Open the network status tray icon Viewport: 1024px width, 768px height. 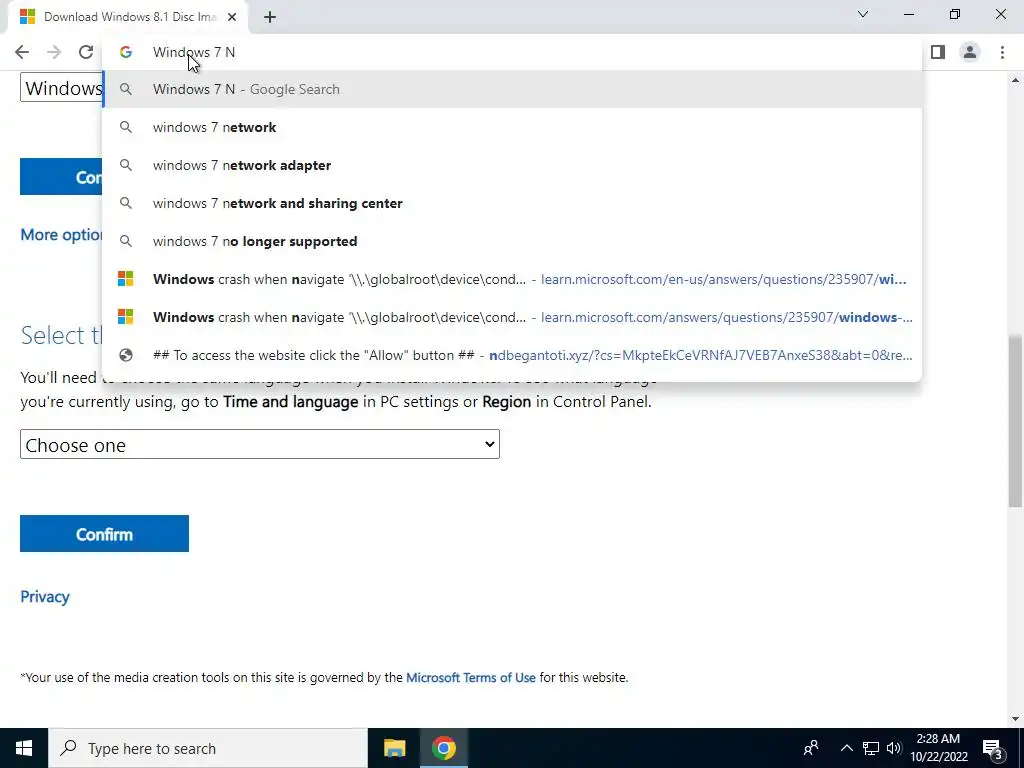[x=871, y=748]
